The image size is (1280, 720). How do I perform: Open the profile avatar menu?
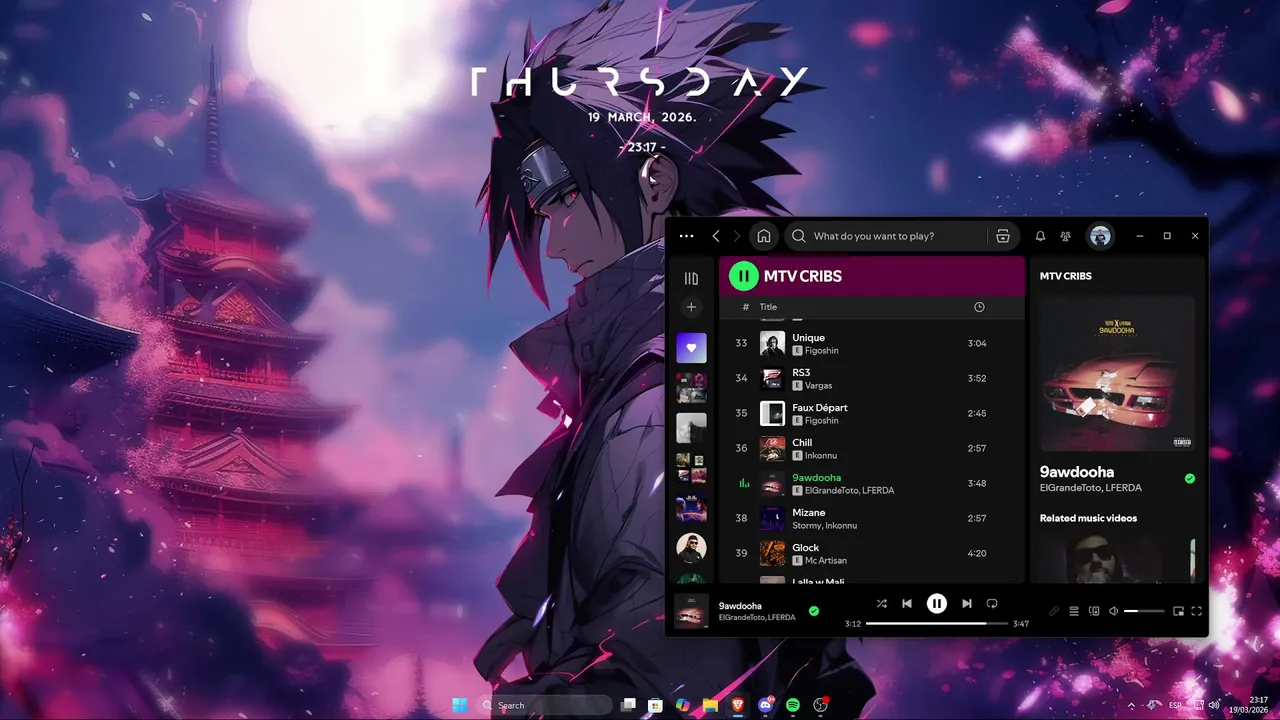pos(1101,236)
